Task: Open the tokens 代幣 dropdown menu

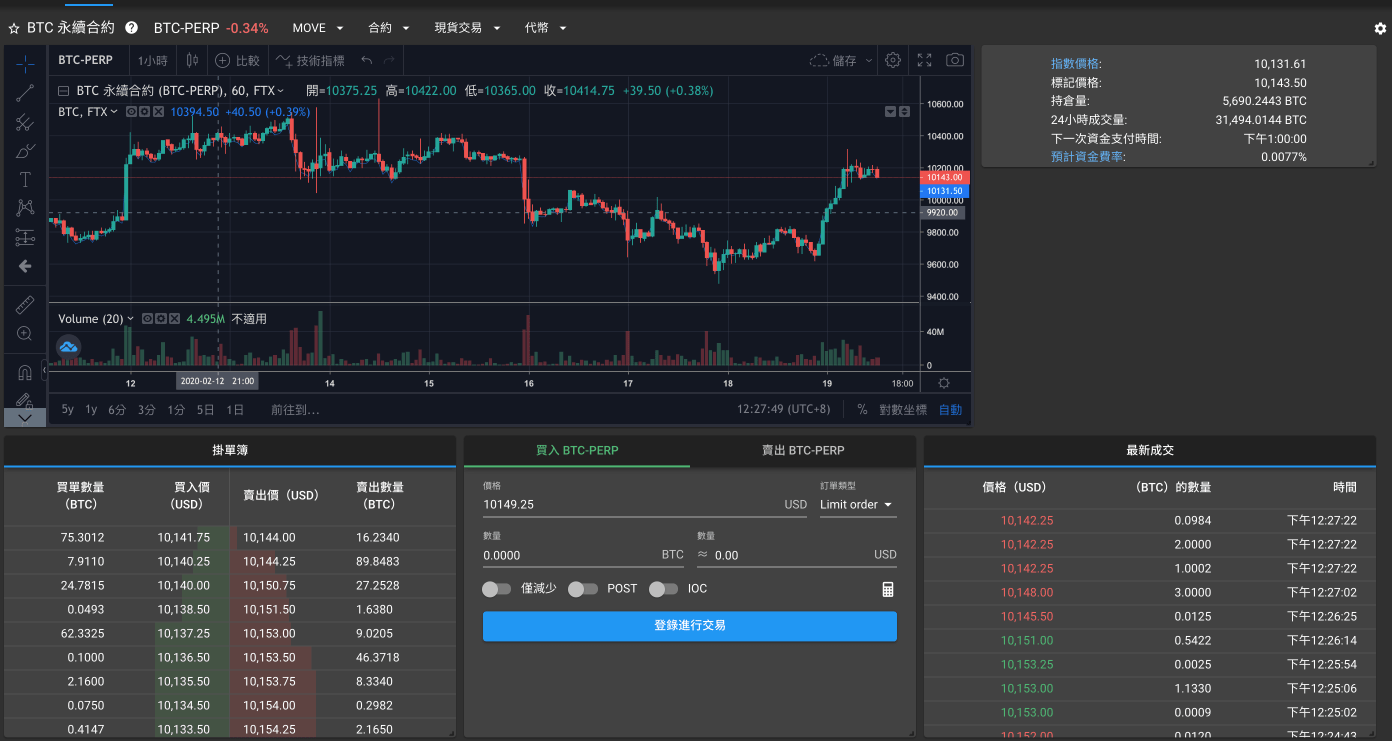Action: pos(545,28)
